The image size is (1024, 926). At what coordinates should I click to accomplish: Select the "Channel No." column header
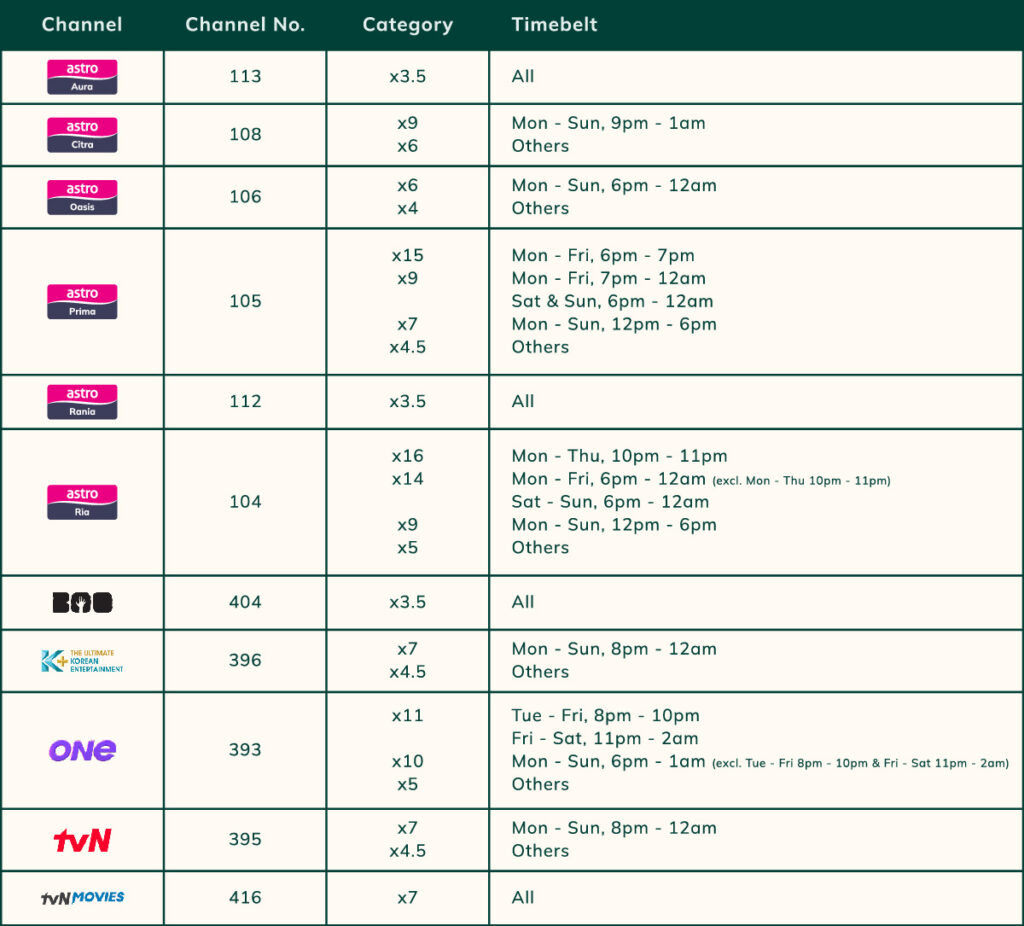[245, 24]
